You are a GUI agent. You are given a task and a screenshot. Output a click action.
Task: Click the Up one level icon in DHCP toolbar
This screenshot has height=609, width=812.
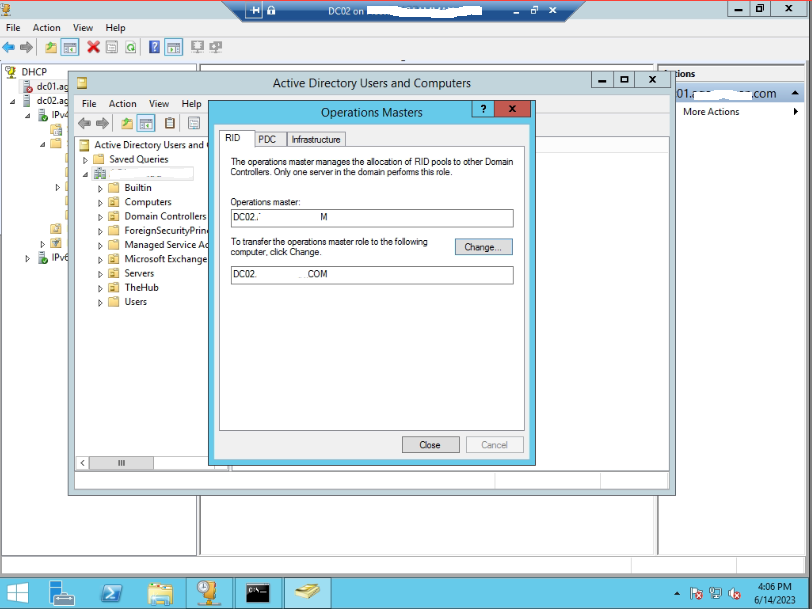51,48
